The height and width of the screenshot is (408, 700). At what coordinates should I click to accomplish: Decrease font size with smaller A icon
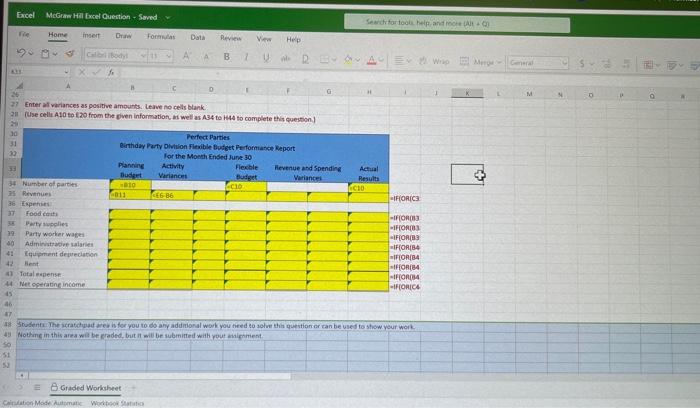(206, 57)
